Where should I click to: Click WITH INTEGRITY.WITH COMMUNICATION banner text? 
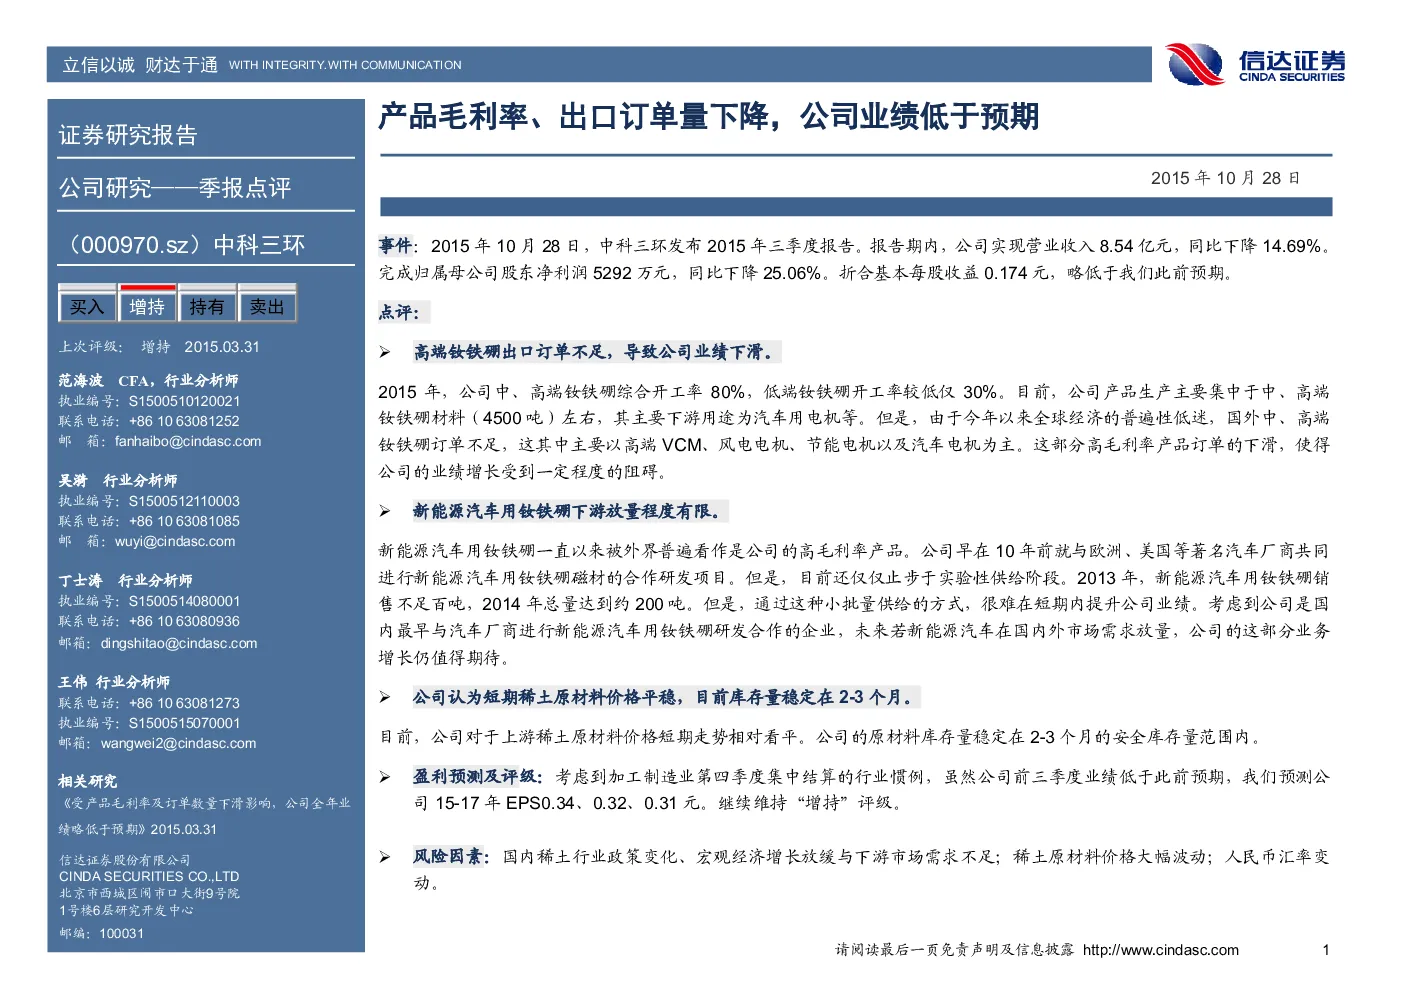(345, 65)
